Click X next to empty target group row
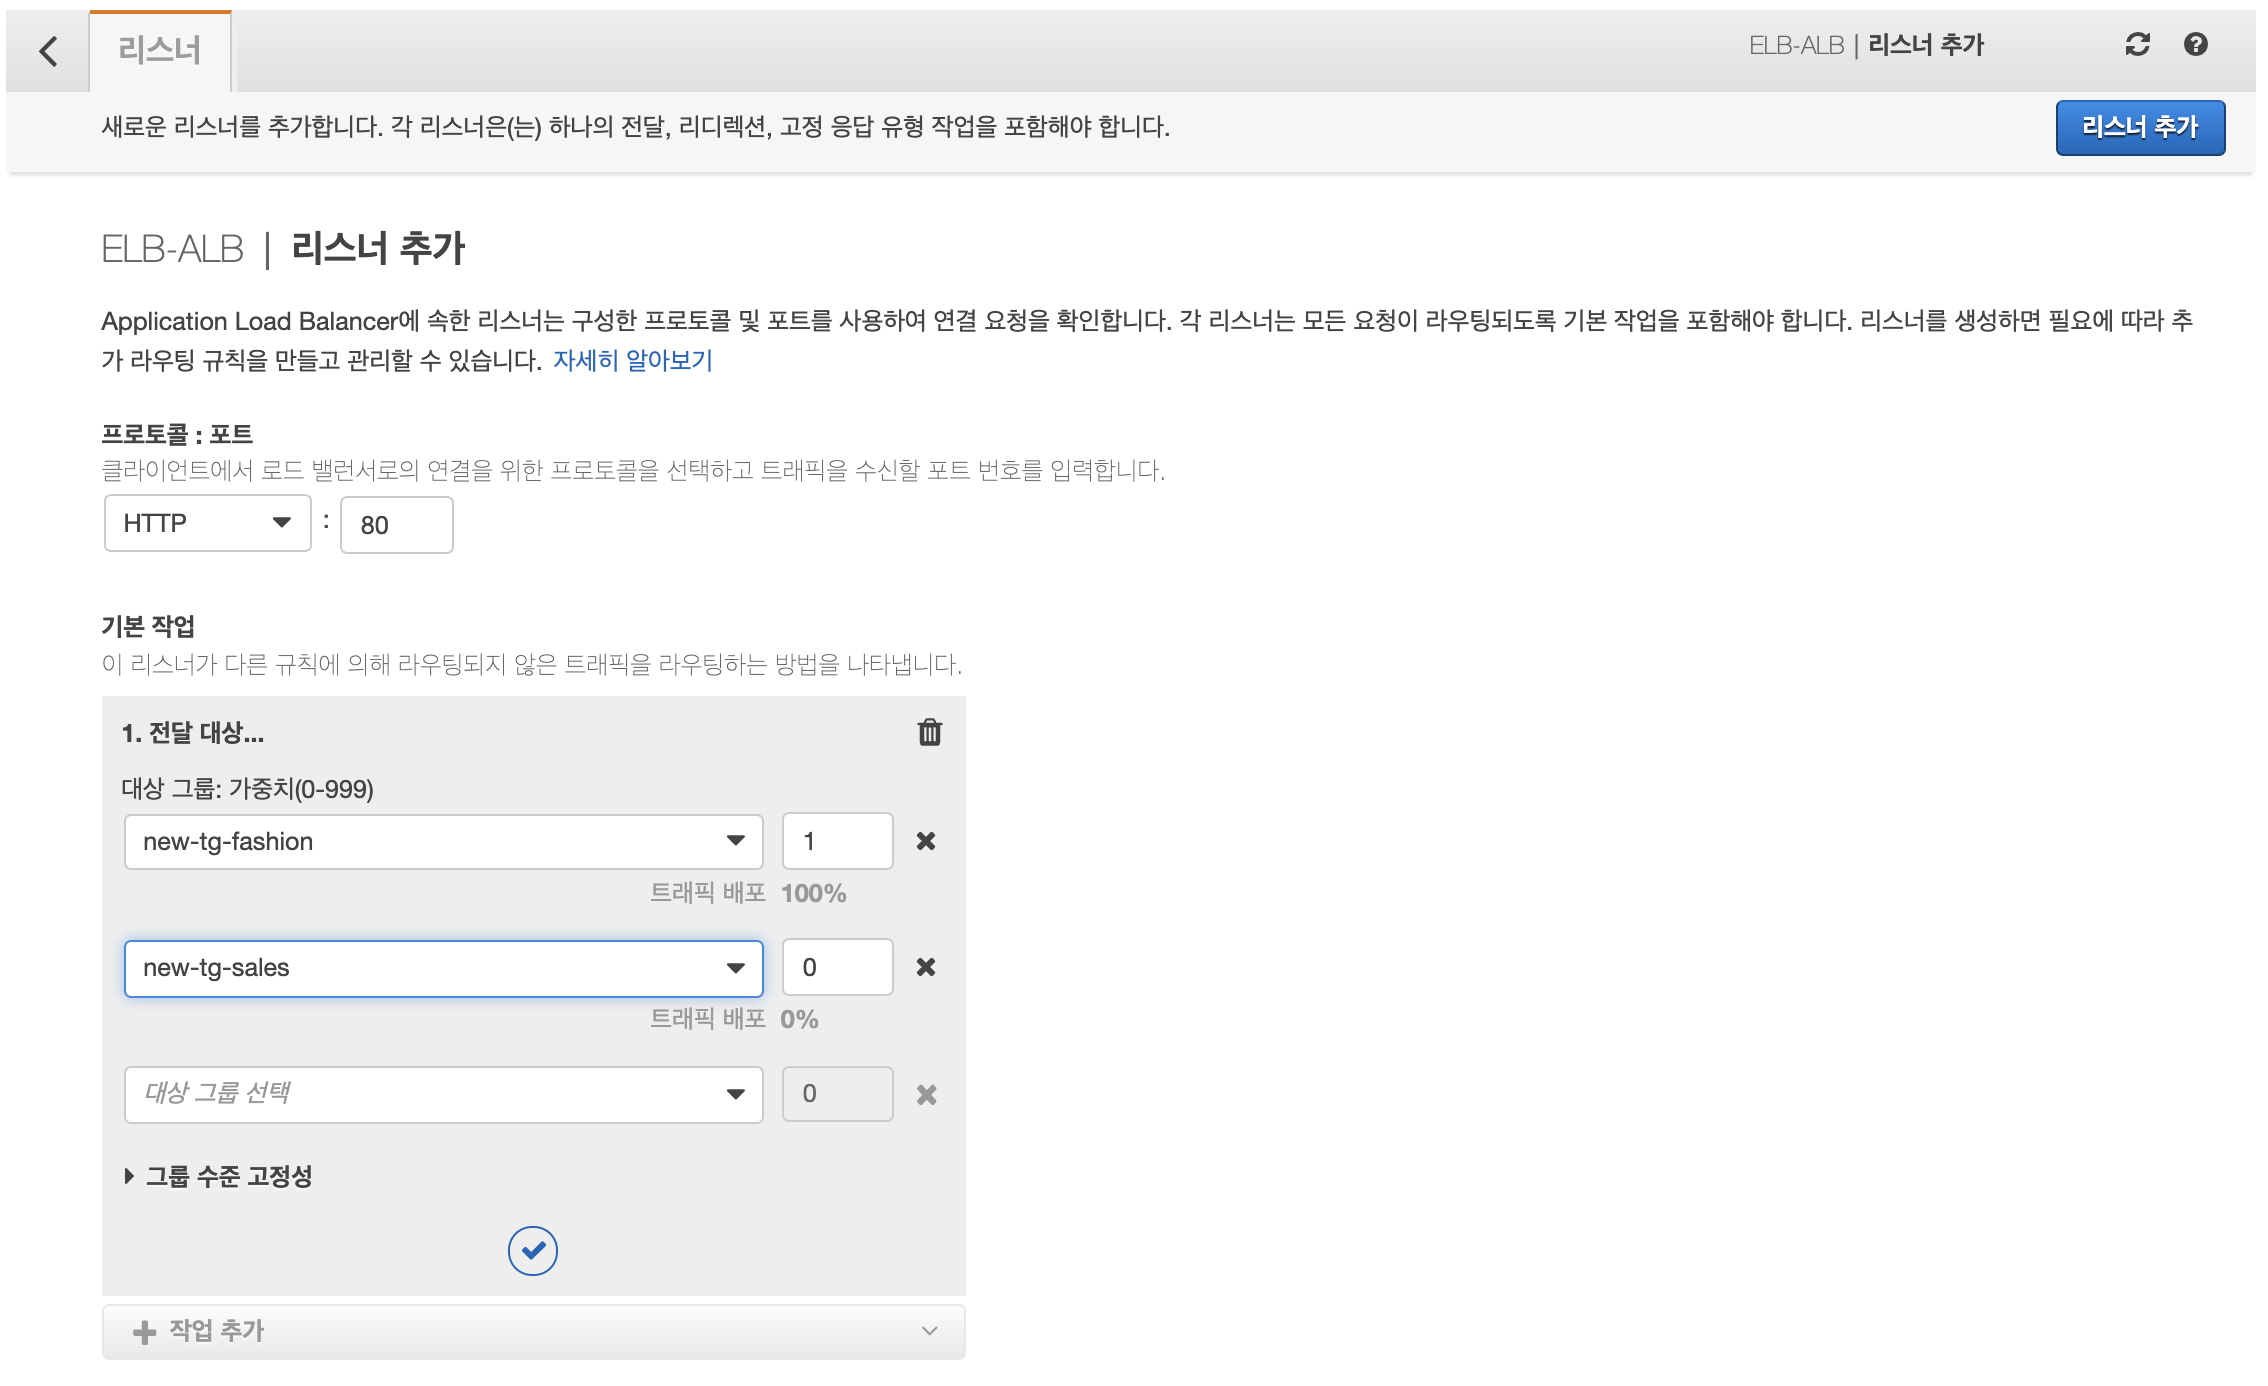 (926, 1095)
